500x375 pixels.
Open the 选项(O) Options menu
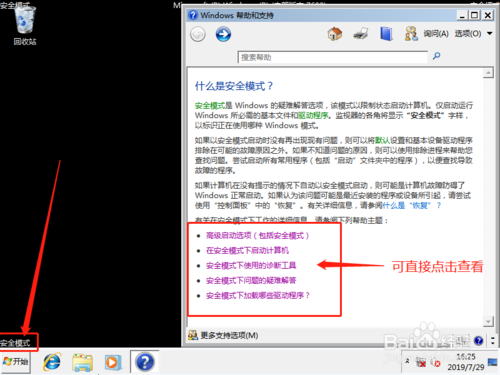468,34
